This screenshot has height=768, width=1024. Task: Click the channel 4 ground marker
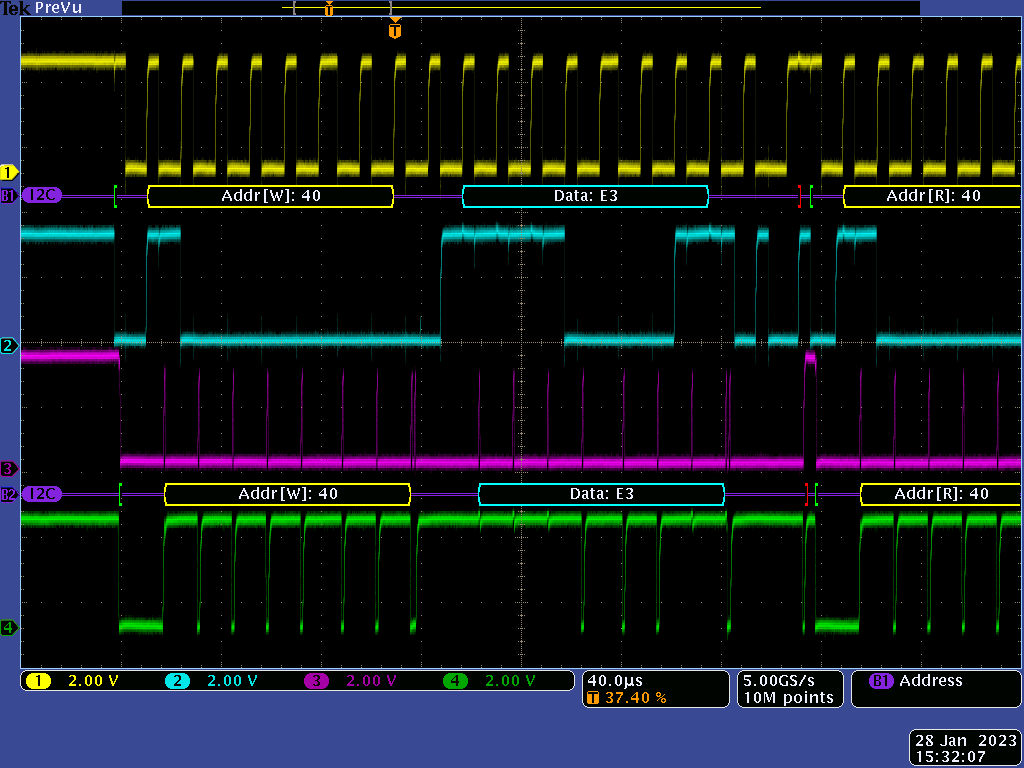click(9, 628)
